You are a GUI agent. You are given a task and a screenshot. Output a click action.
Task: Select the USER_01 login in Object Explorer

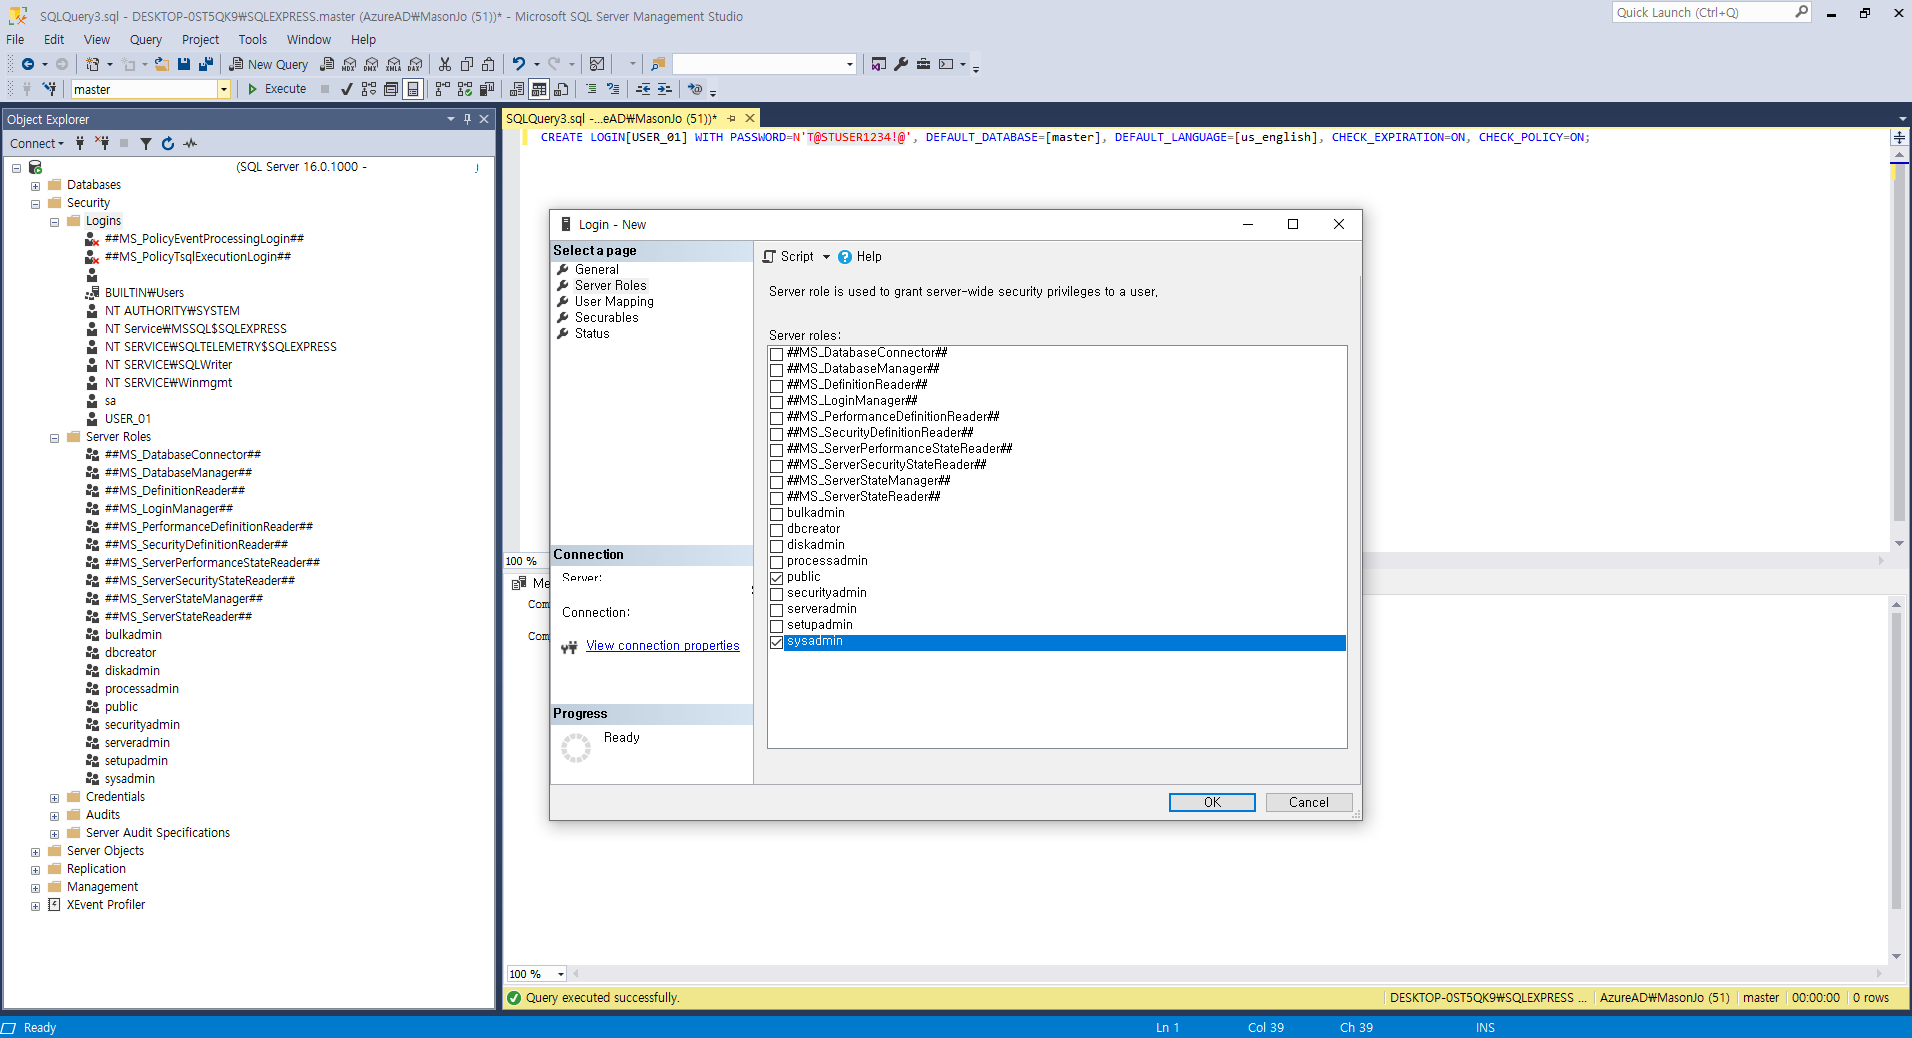pyautogui.click(x=128, y=419)
